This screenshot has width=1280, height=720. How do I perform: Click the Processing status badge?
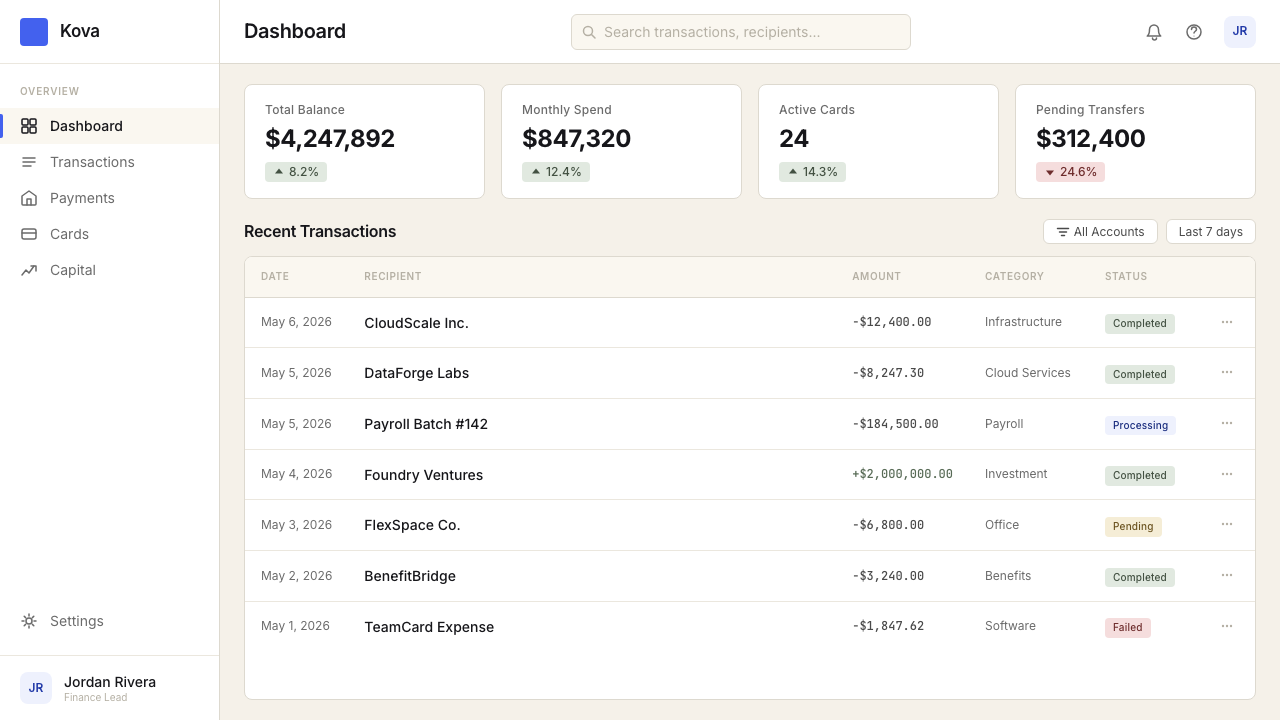click(1140, 425)
